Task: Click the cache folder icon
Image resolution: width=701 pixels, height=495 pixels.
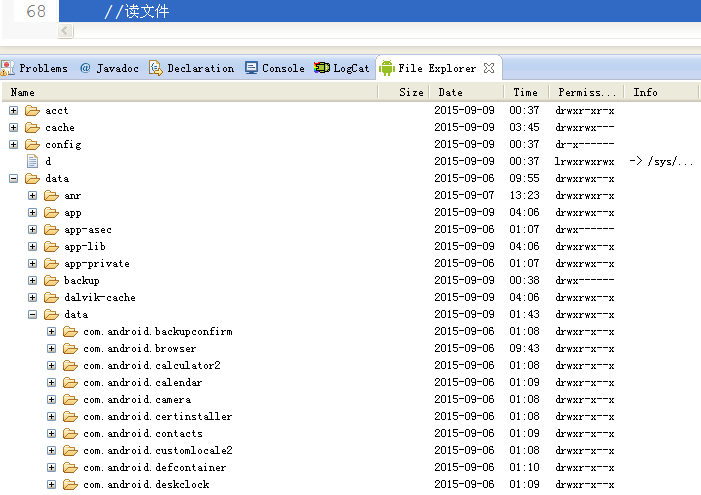Action: pyautogui.click(x=32, y=127)
